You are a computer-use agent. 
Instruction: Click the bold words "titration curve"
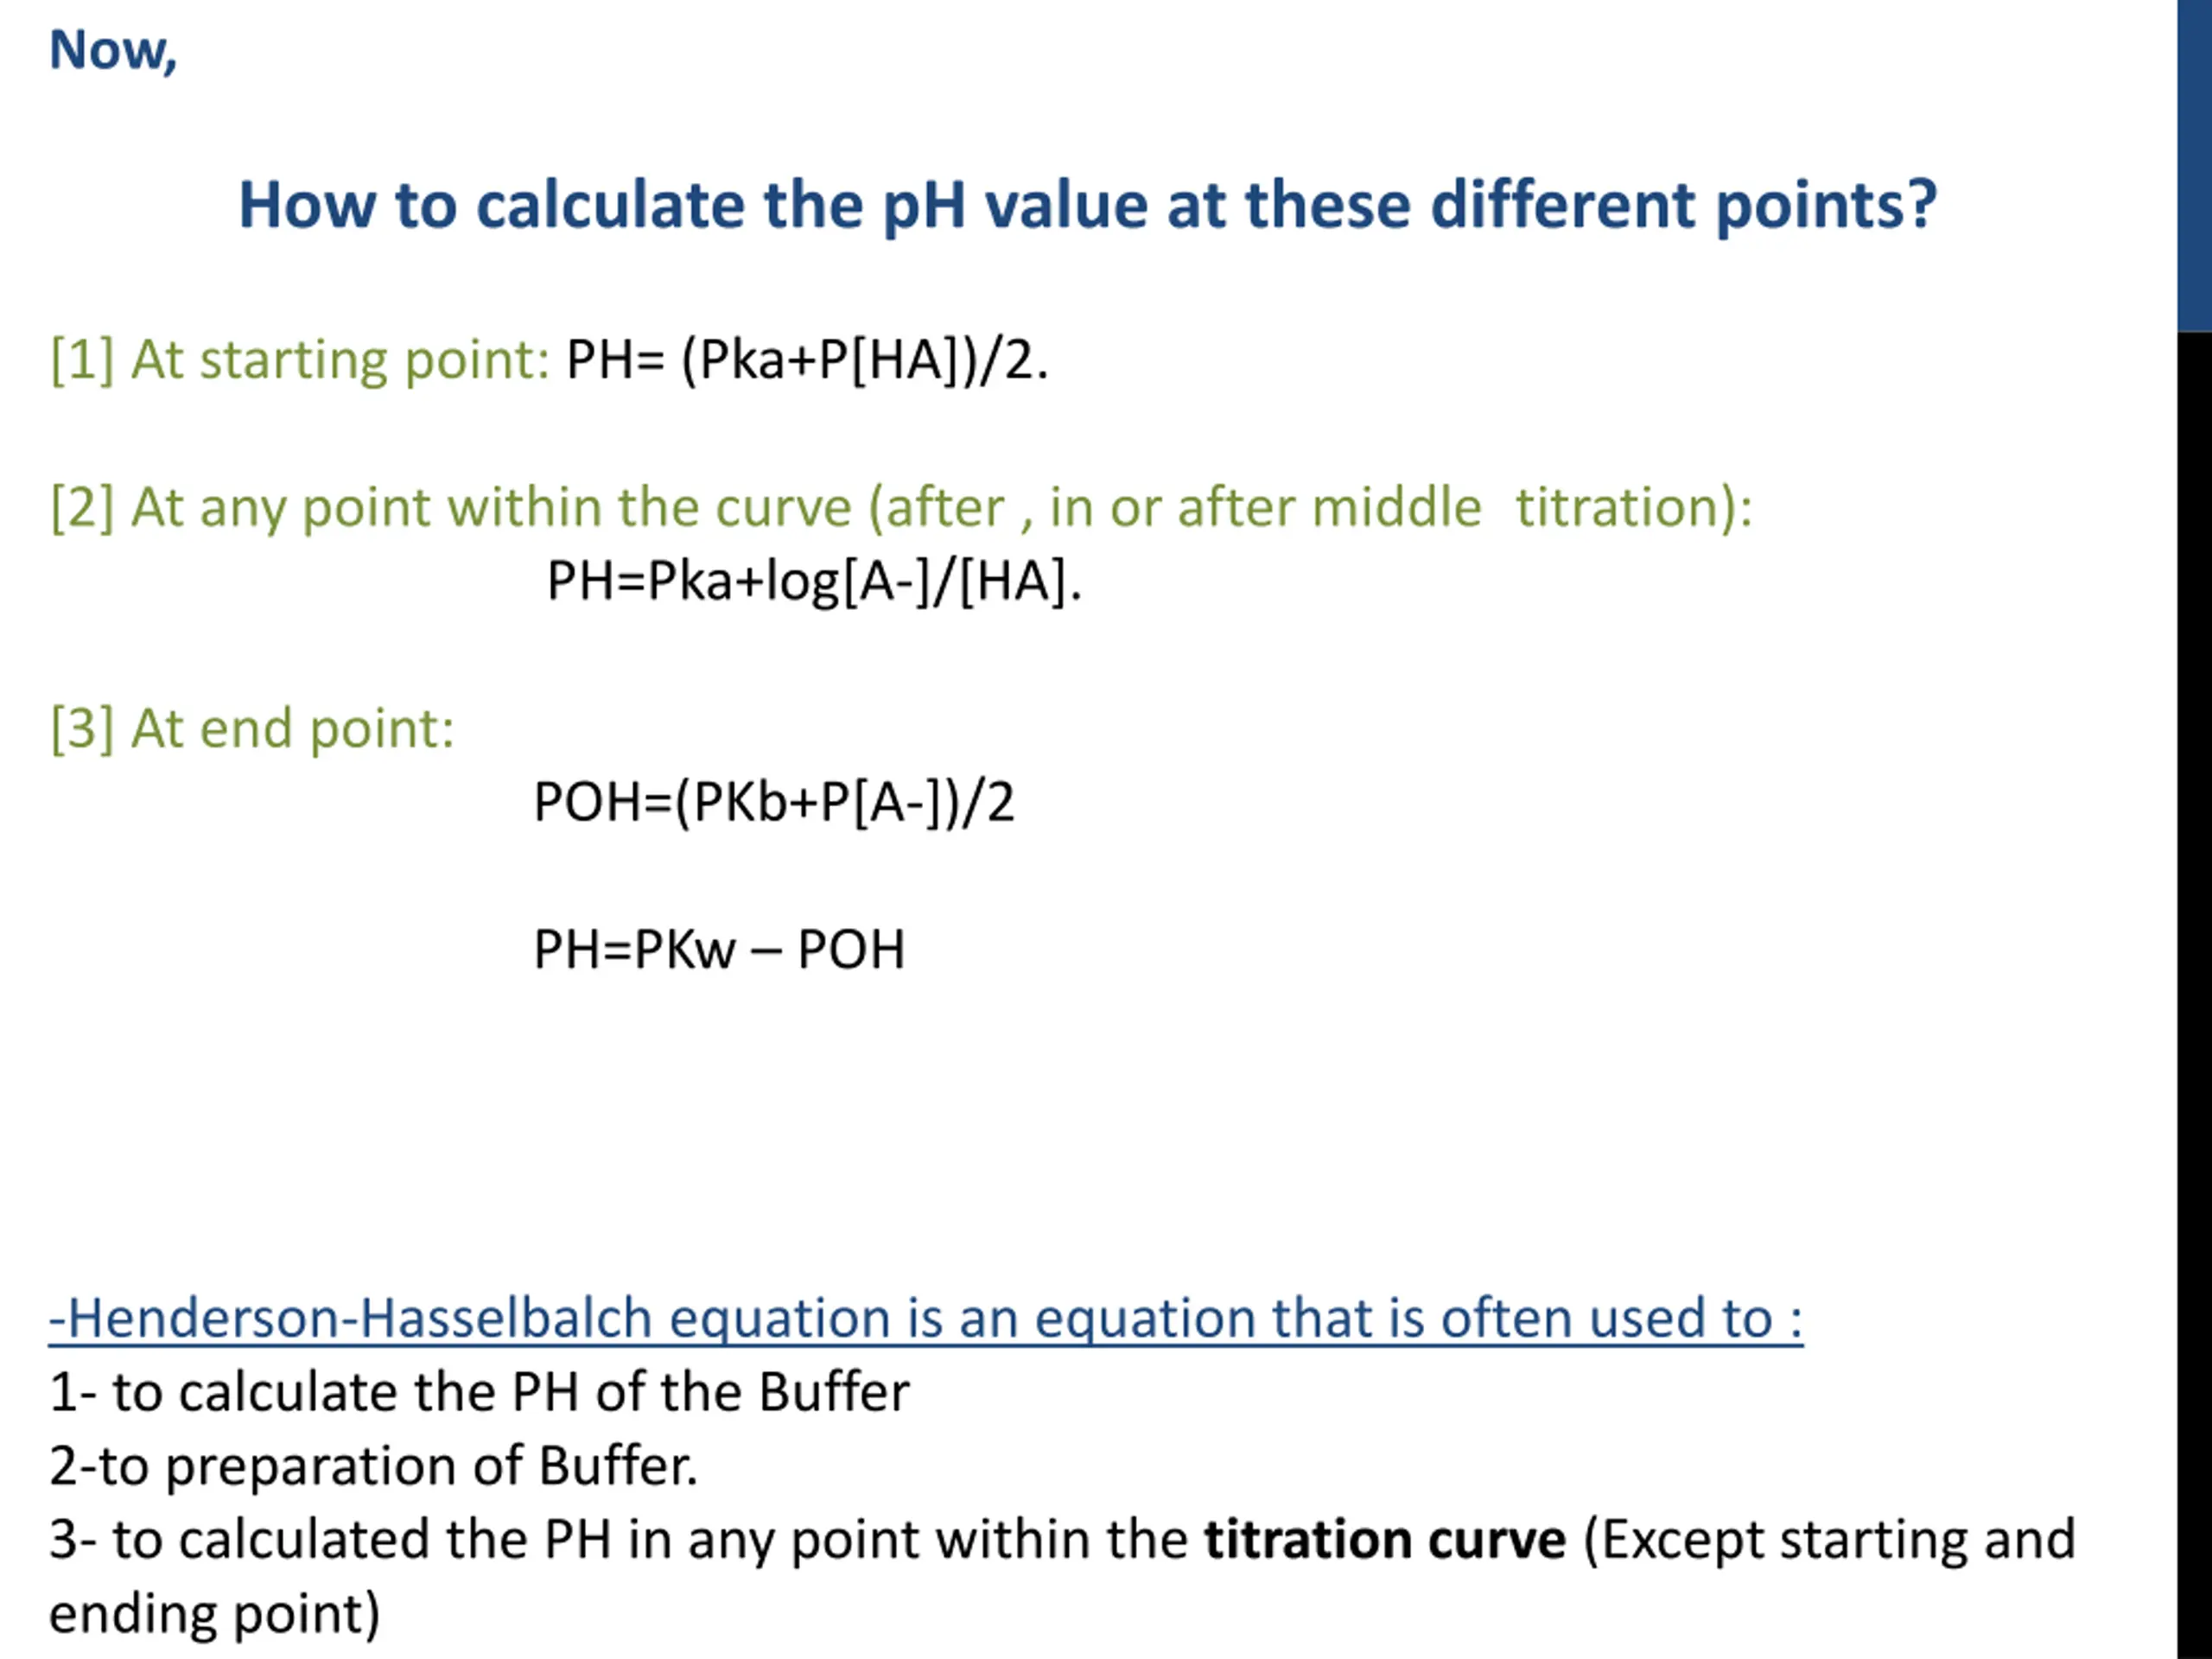click(x=1384, y=1540)
